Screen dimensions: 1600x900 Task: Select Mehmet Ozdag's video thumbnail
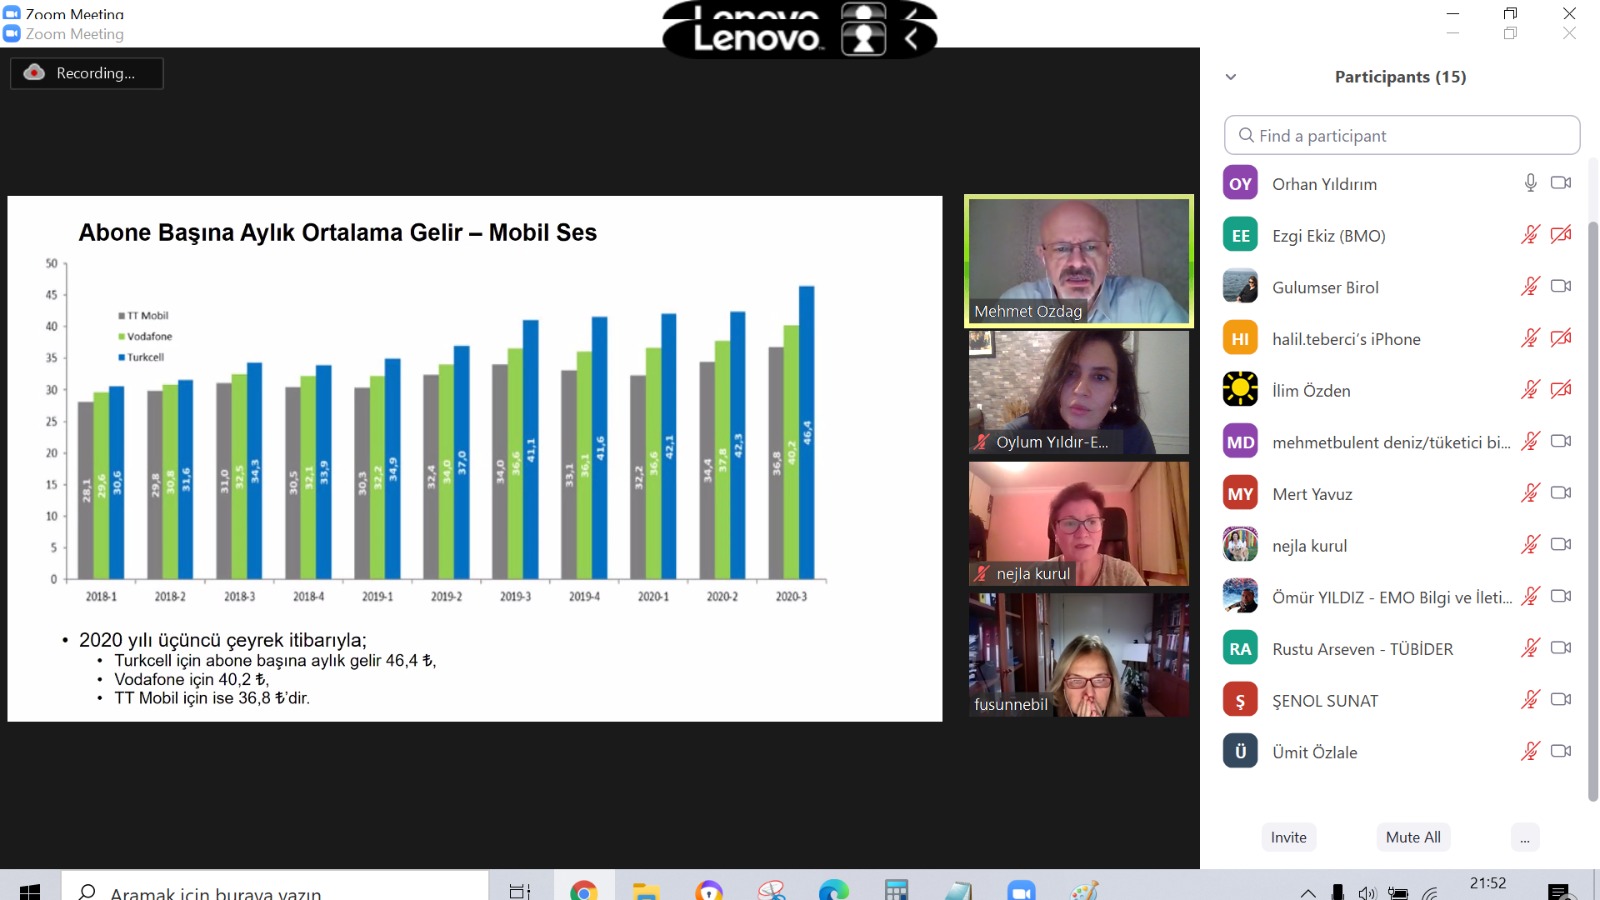1079,261
